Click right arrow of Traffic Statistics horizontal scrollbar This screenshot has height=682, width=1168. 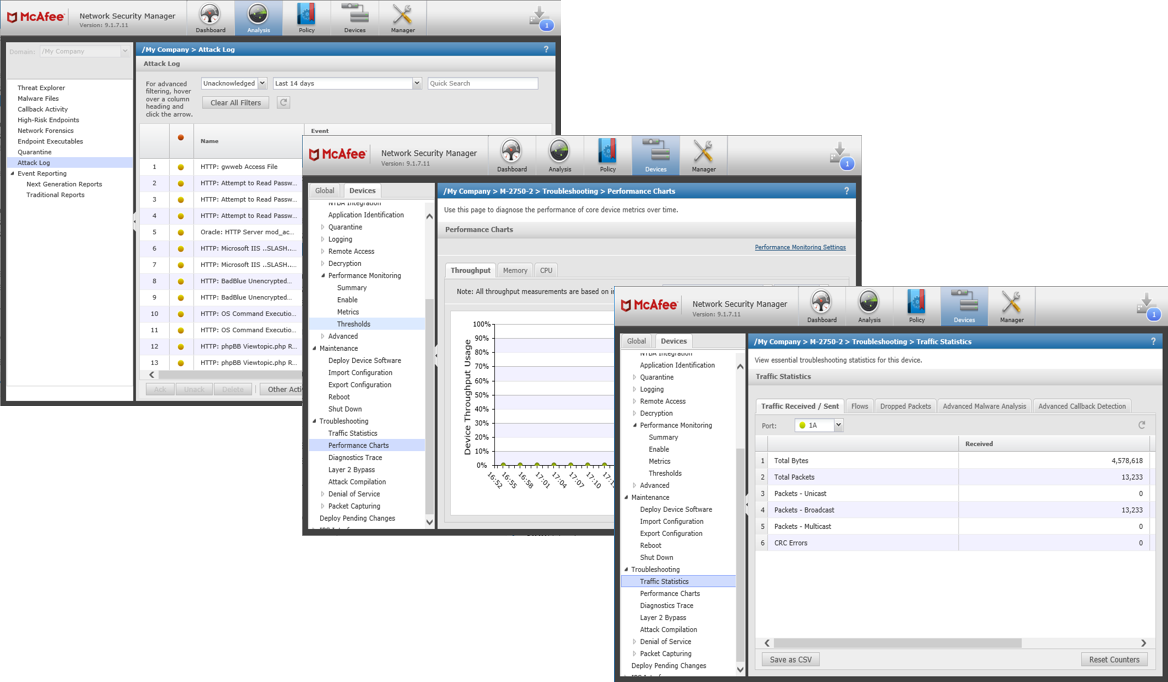tap(1143, 643)
